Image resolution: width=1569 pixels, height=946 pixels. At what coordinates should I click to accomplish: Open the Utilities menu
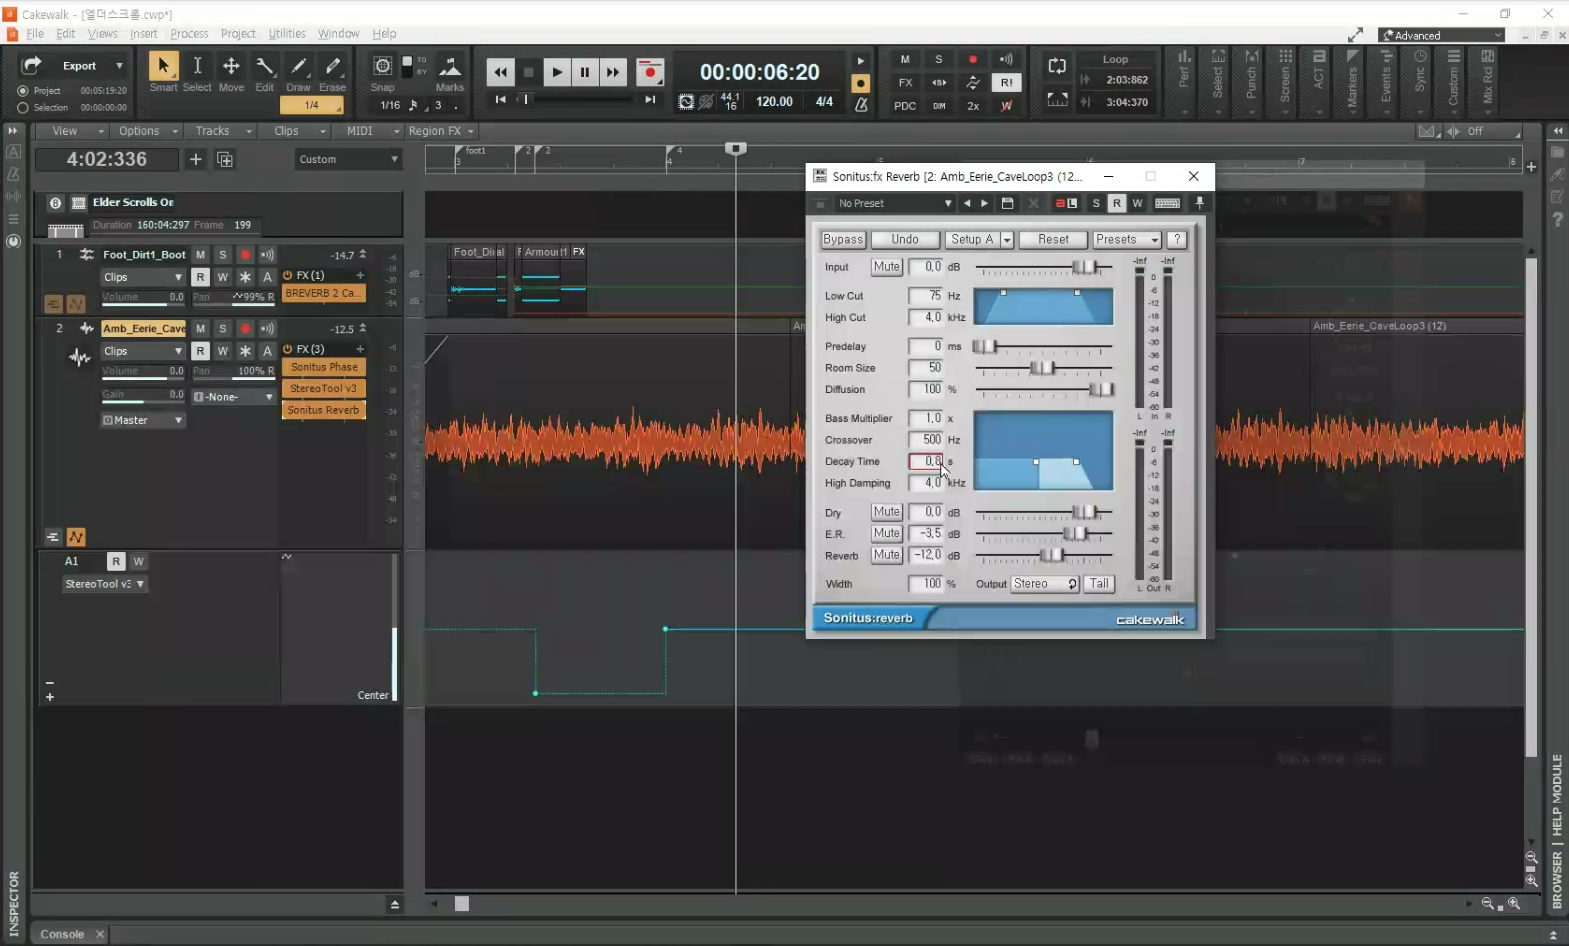pos(286,33)
